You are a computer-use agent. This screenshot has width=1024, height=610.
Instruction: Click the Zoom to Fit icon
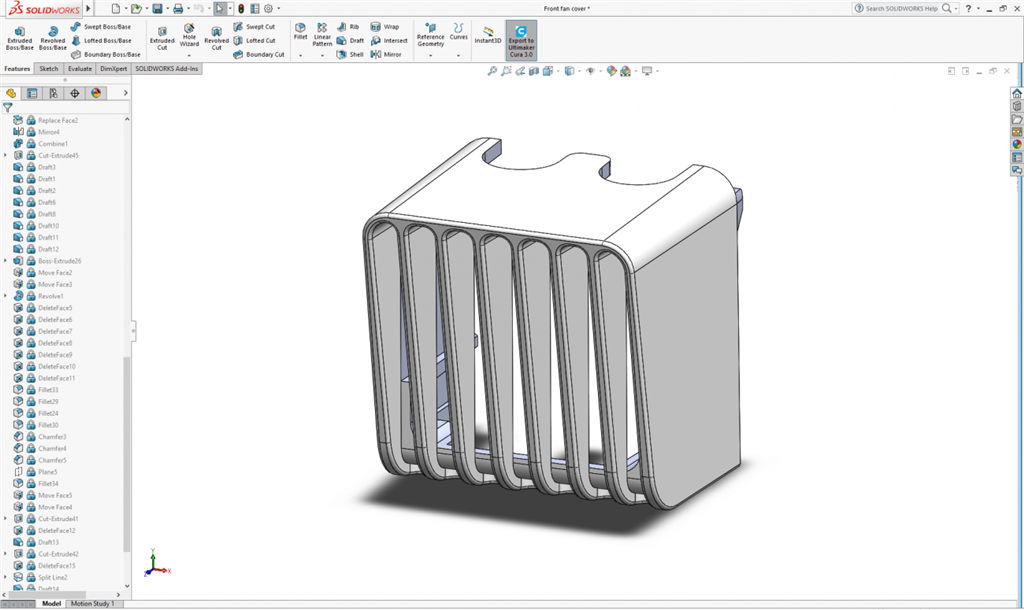pyautogui.click(x=491, y=71)
